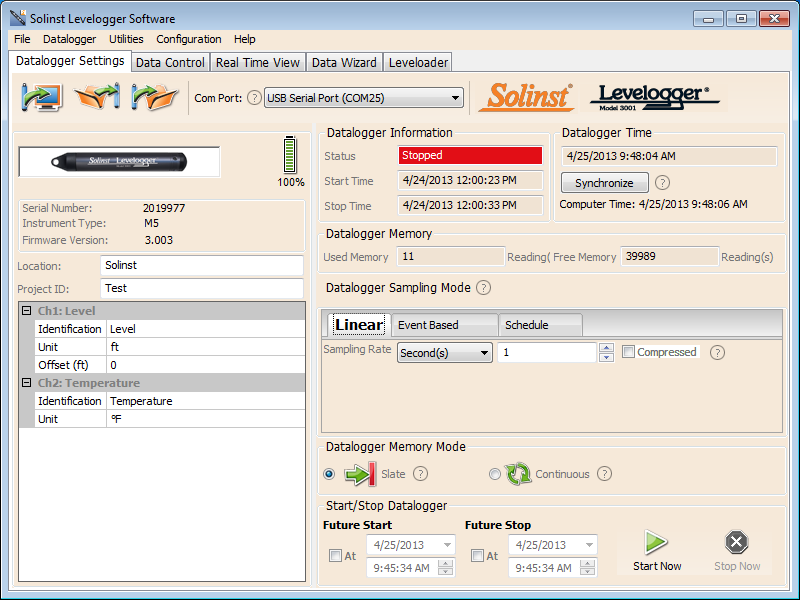Decrease sampling rate value with down arrow
The width and height of the screenshot is (800, 614).
[606, 357]
